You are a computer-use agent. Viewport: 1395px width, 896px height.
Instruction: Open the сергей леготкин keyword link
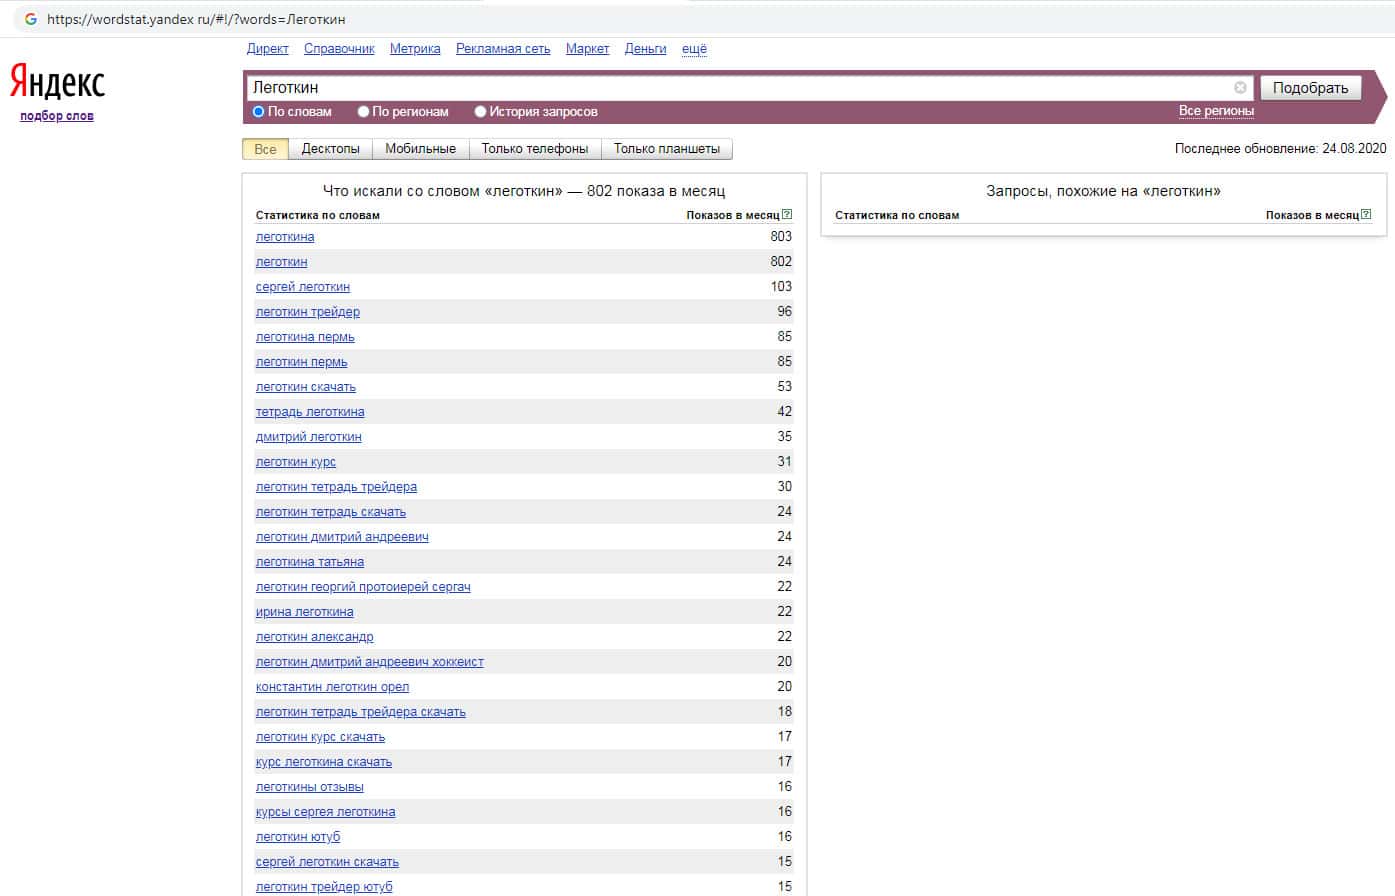[x=302, y=287]
